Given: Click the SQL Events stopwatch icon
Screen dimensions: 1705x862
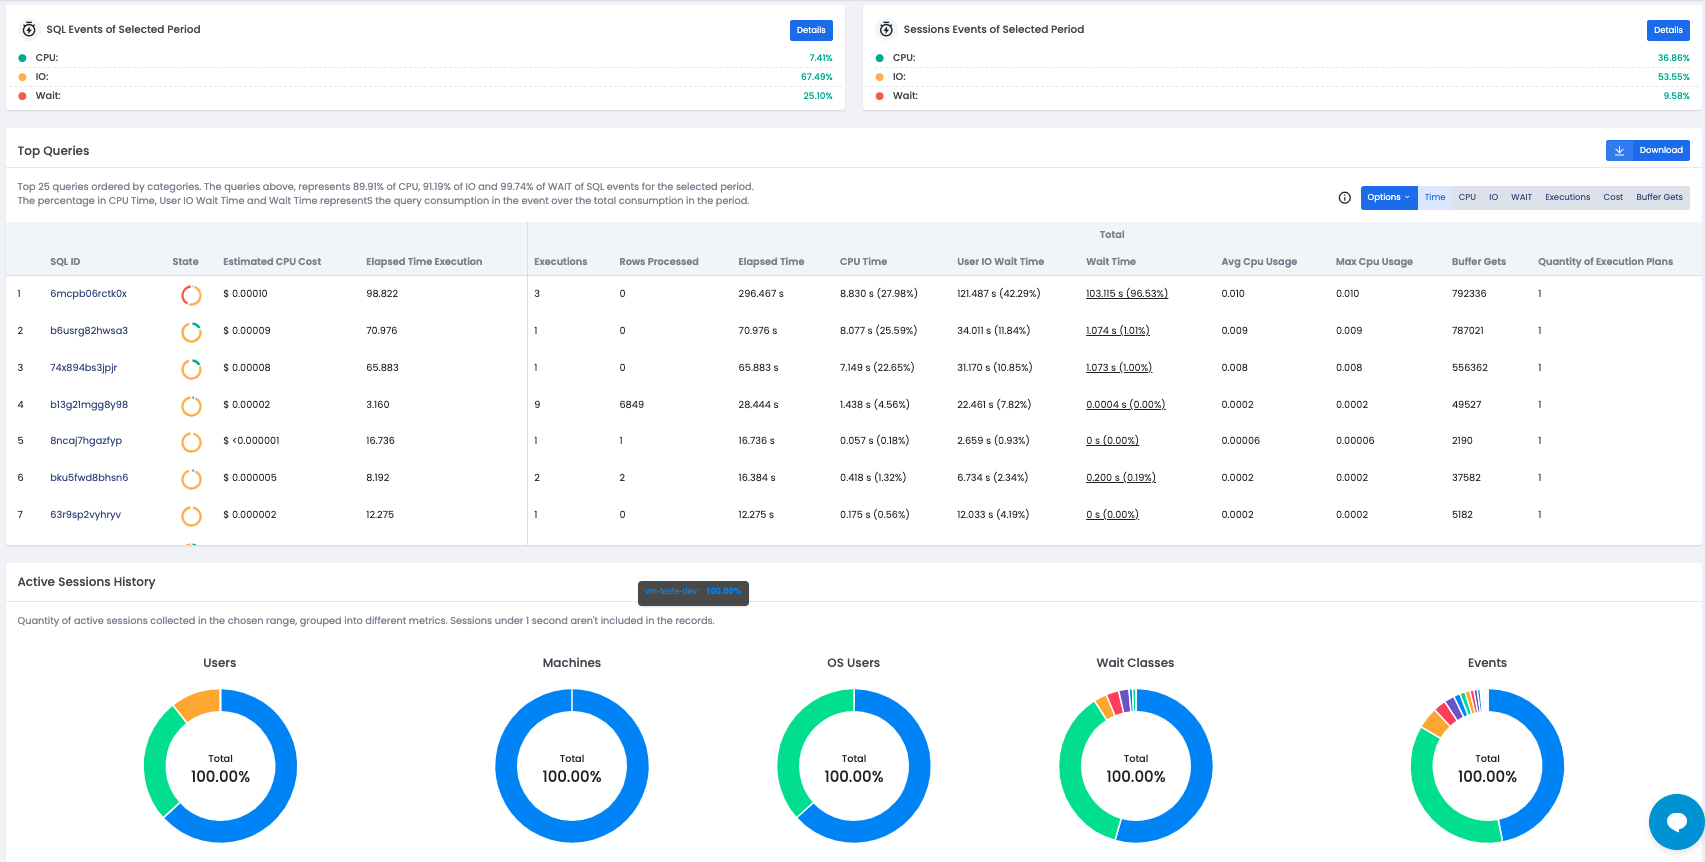Looking at the screenshot, I should (29, 29).
